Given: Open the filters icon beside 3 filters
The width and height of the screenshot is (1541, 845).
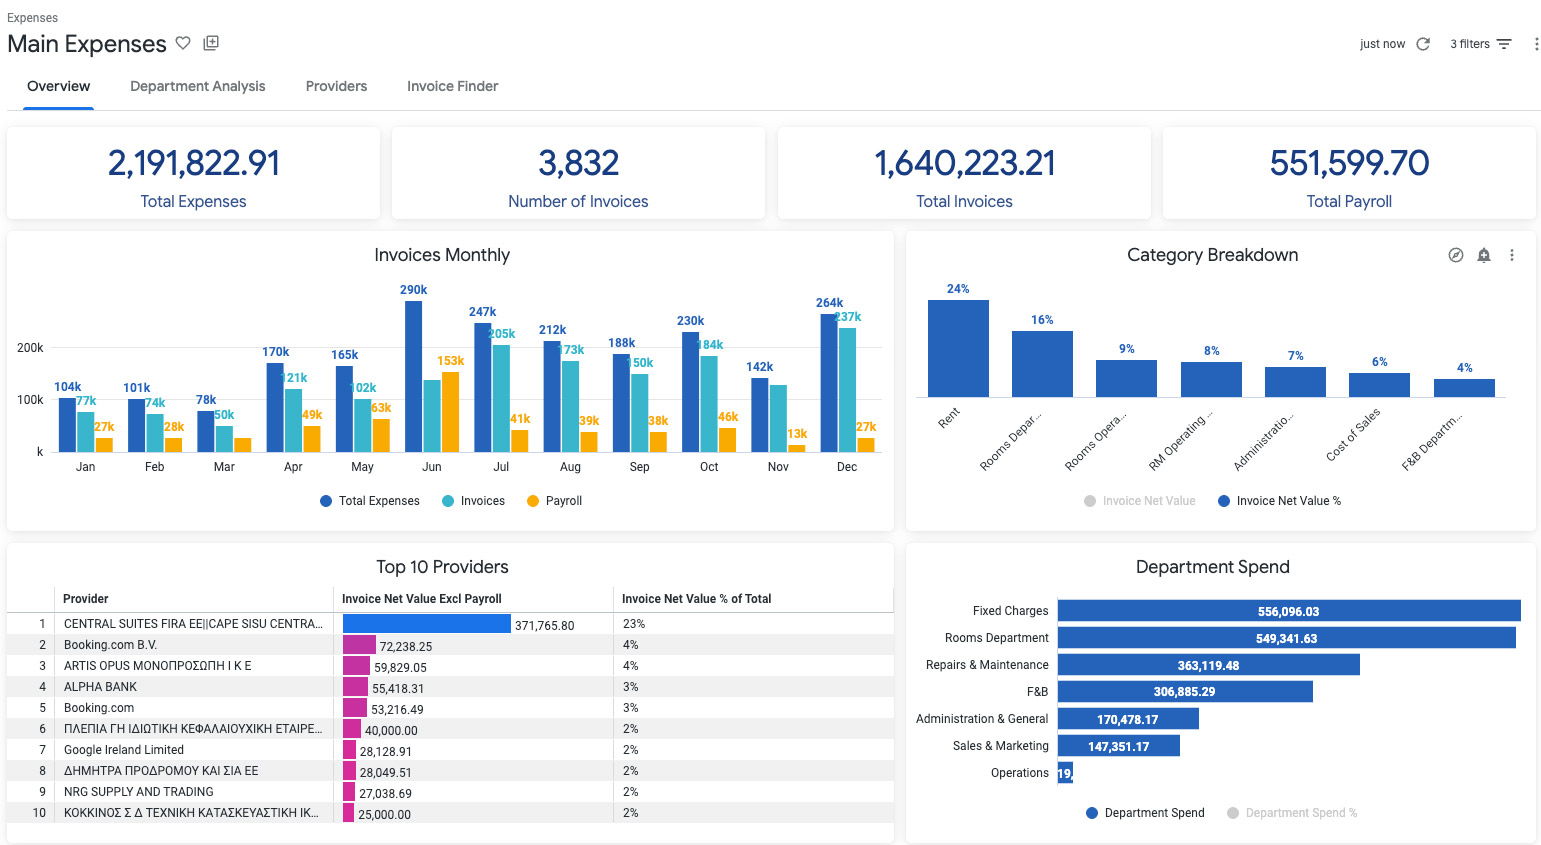Looking at the screenshot, I should [1504, 44].
